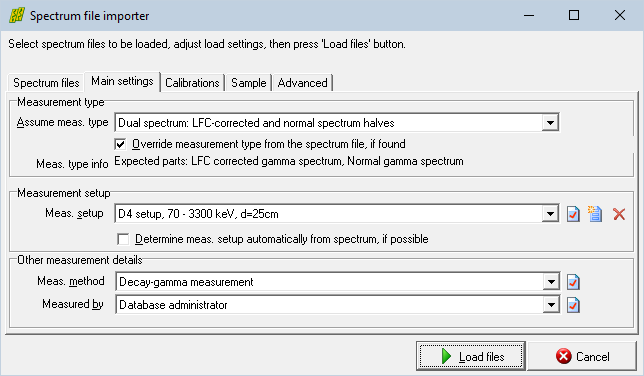Click the Spectrum file importer title icon

[17, 16]
